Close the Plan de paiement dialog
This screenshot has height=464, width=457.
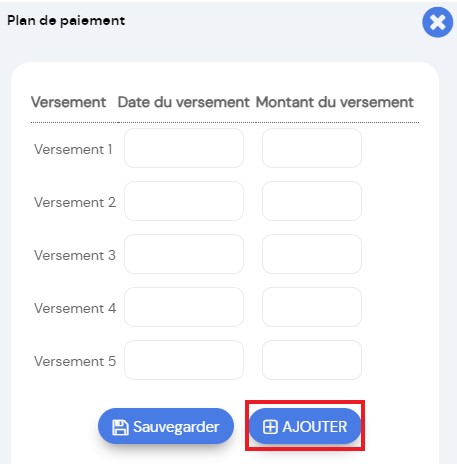[x=437, y=22]
